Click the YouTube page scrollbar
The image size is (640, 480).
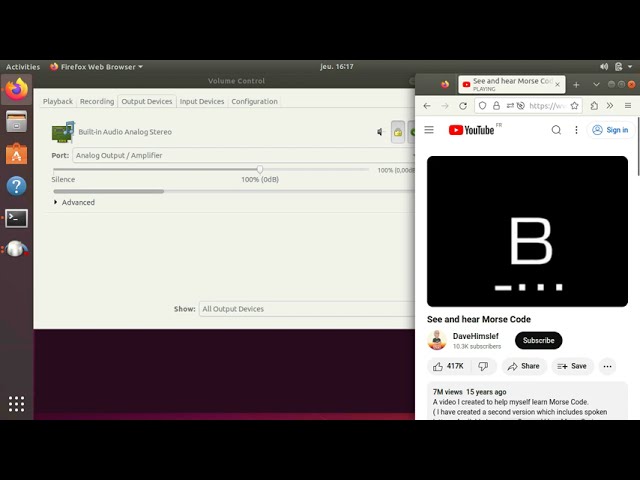pos(638,147)
